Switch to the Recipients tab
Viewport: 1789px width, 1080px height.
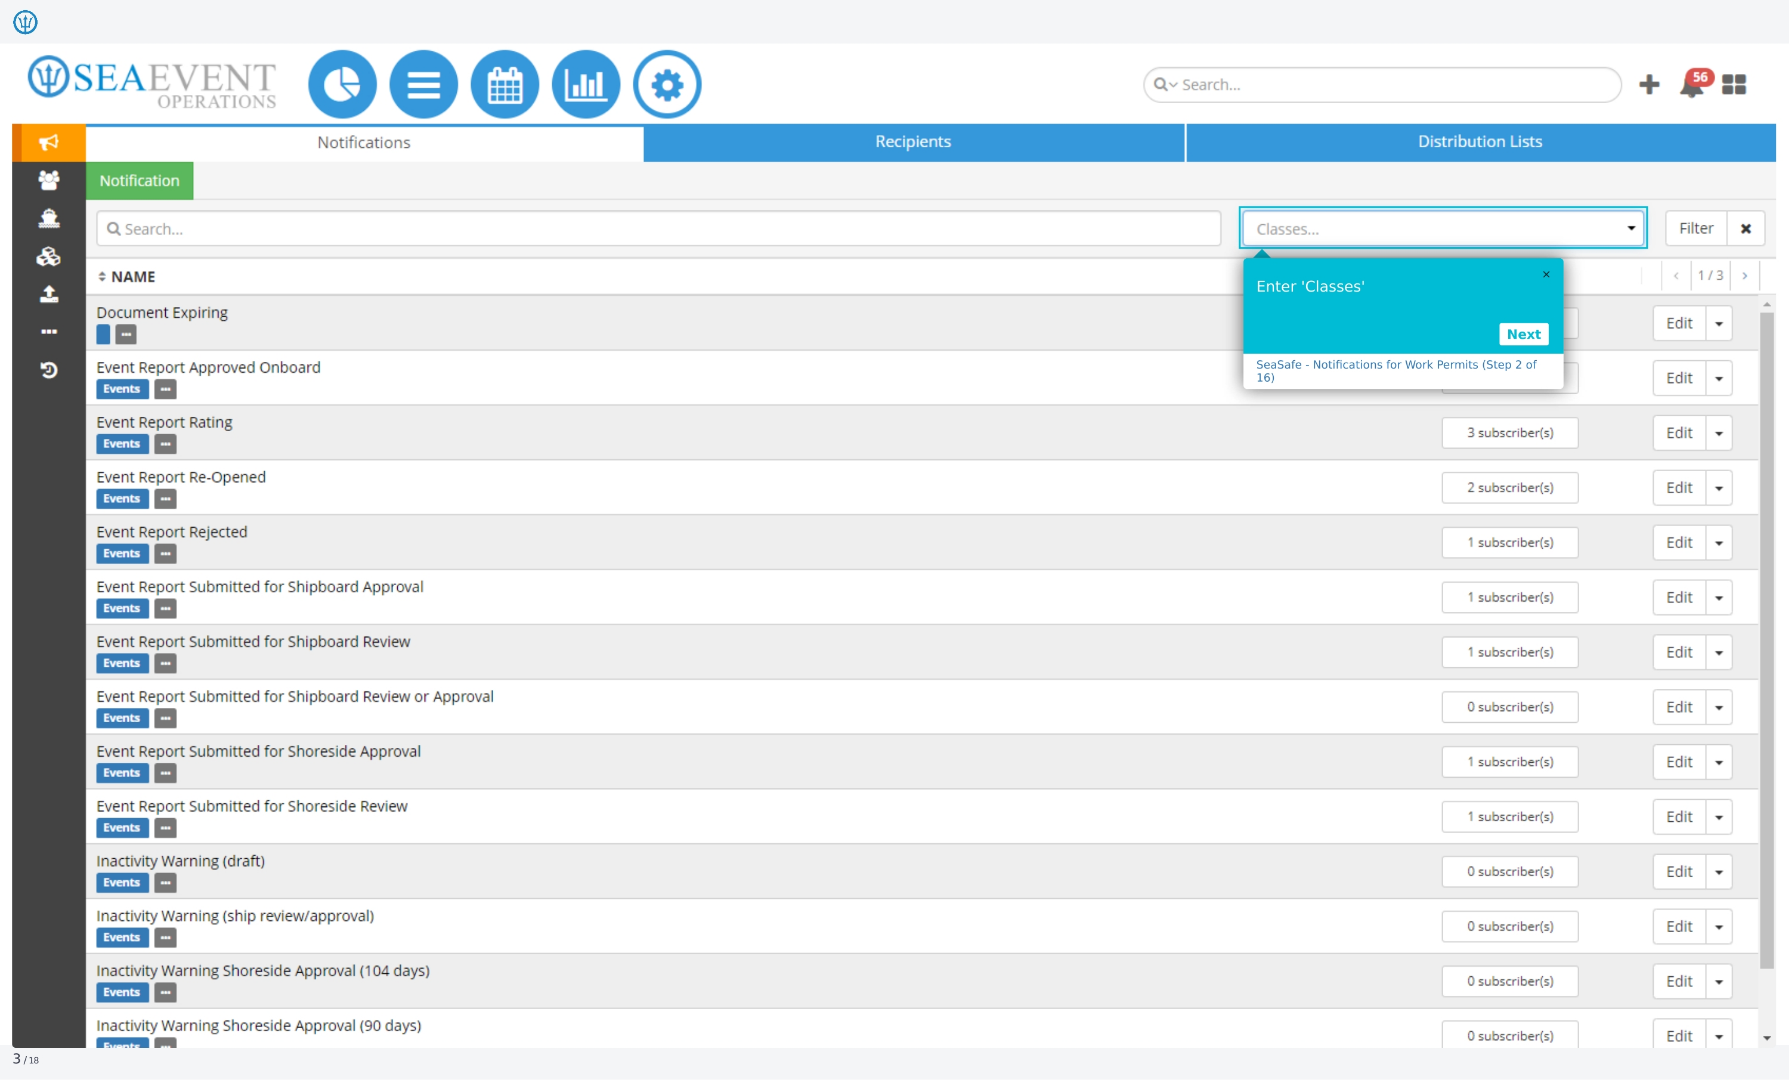(x=913, y=142)
